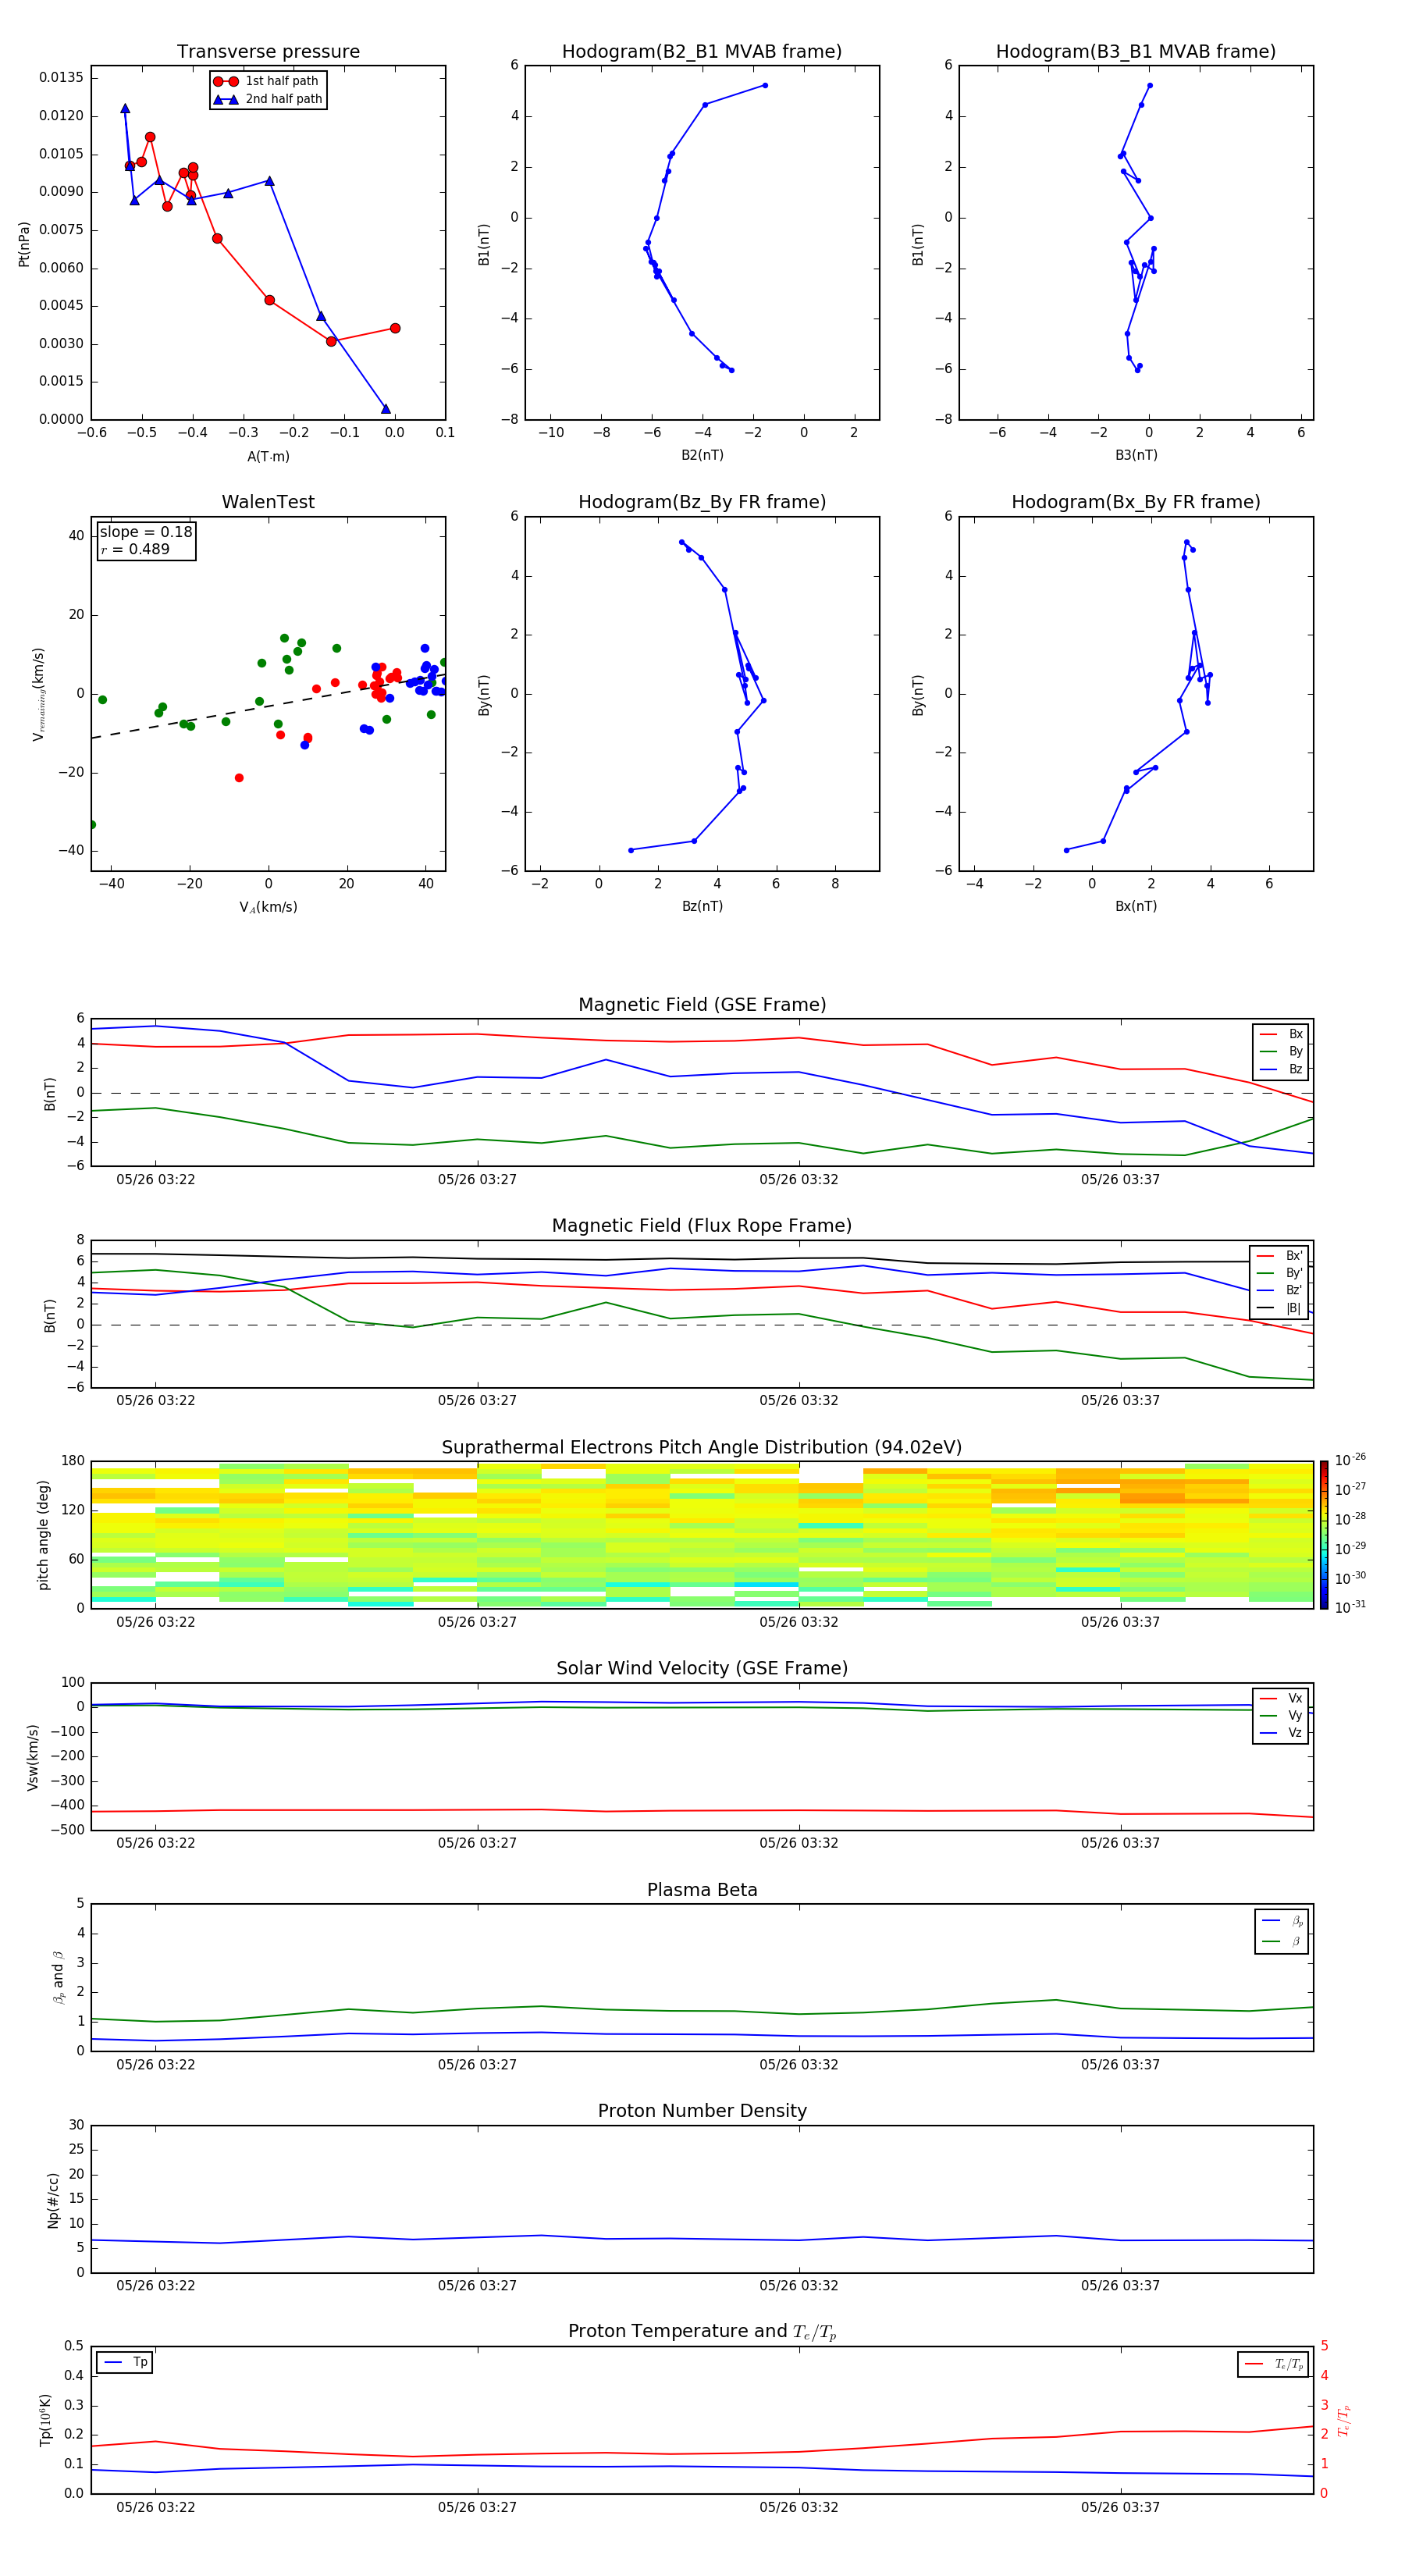Click the 'B3(nT)' x-axis label
Viewport: 1405px width, 2576px height.
(x=1136, y=455)
